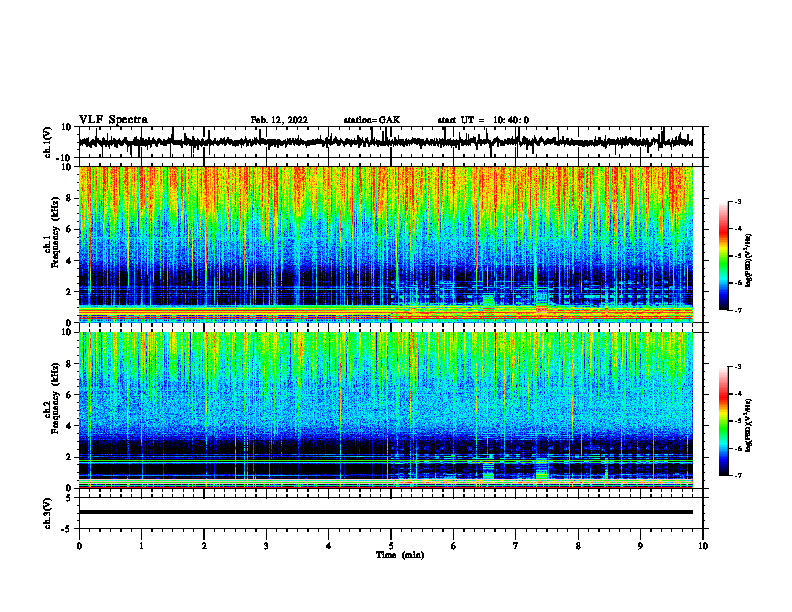
Task: Click the ch.1 colorbar "log(PSD)(V²/Hz)" label
Action: tap(749, 260)
